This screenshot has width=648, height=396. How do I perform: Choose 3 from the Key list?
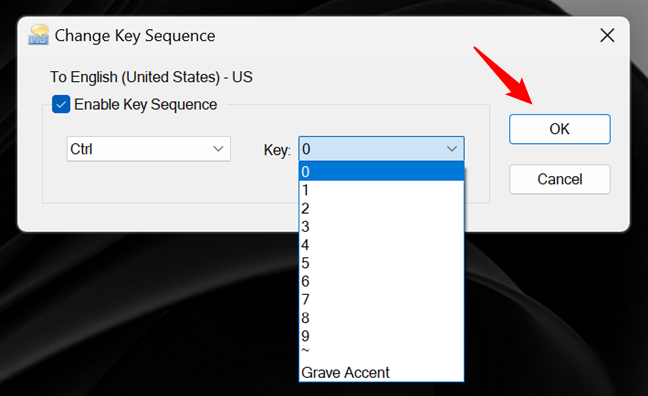coord(381,227)
